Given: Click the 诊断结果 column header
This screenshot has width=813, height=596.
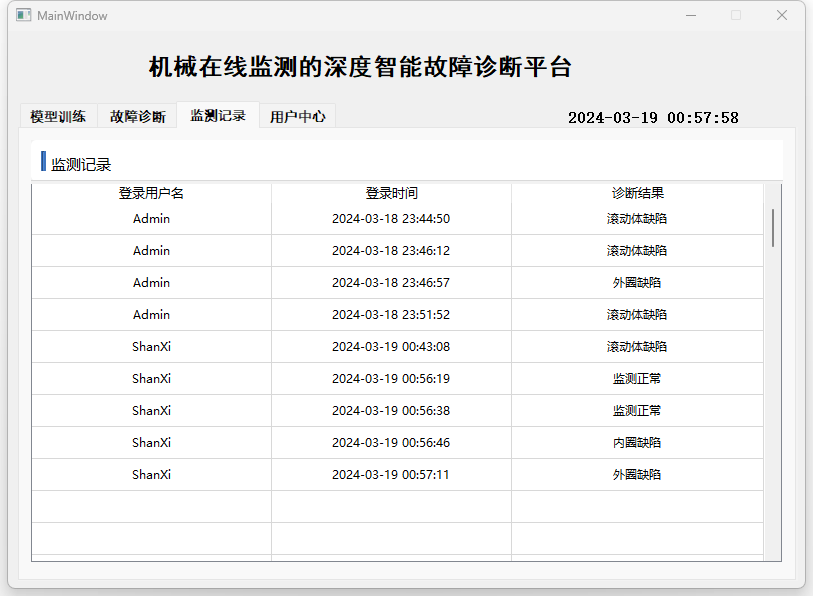Looking at the screenshot, I should [637, 193].
